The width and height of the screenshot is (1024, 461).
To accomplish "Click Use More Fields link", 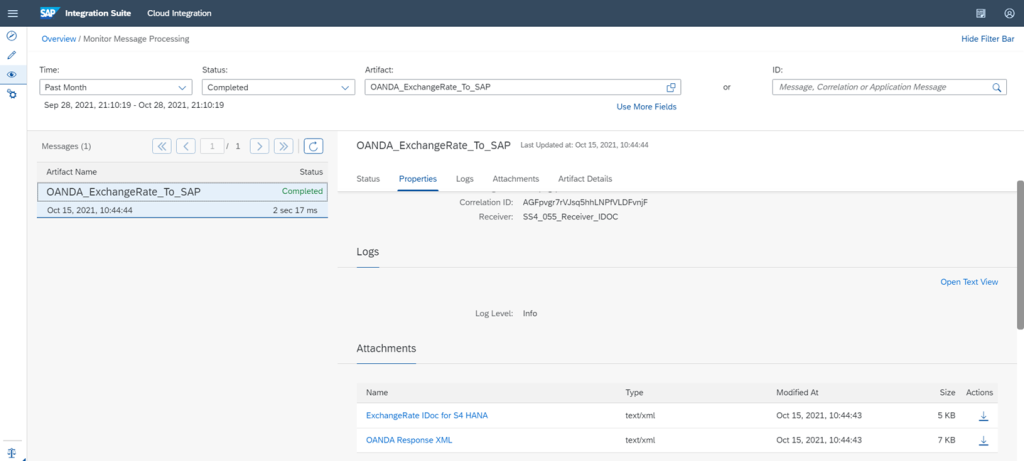I will coord(647,107).
